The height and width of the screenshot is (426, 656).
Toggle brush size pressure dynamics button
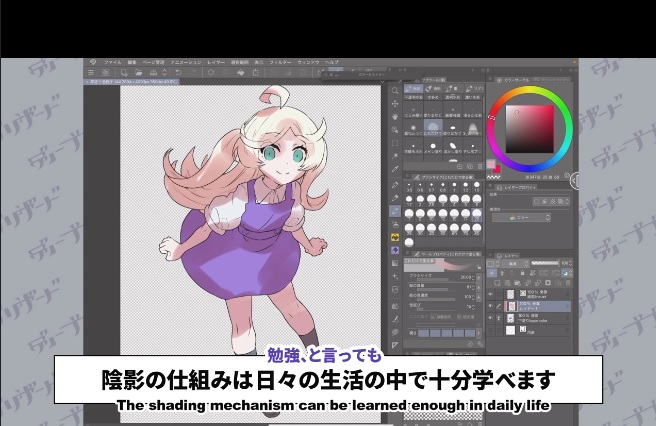tap(479, 277)
